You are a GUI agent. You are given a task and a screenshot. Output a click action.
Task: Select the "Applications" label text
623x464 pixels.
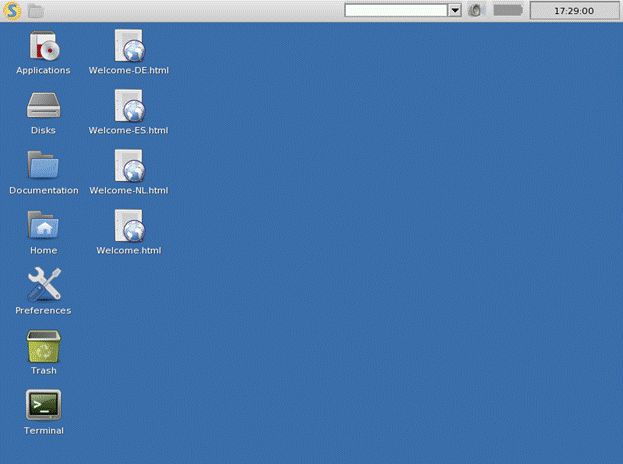tap(43, 70)
